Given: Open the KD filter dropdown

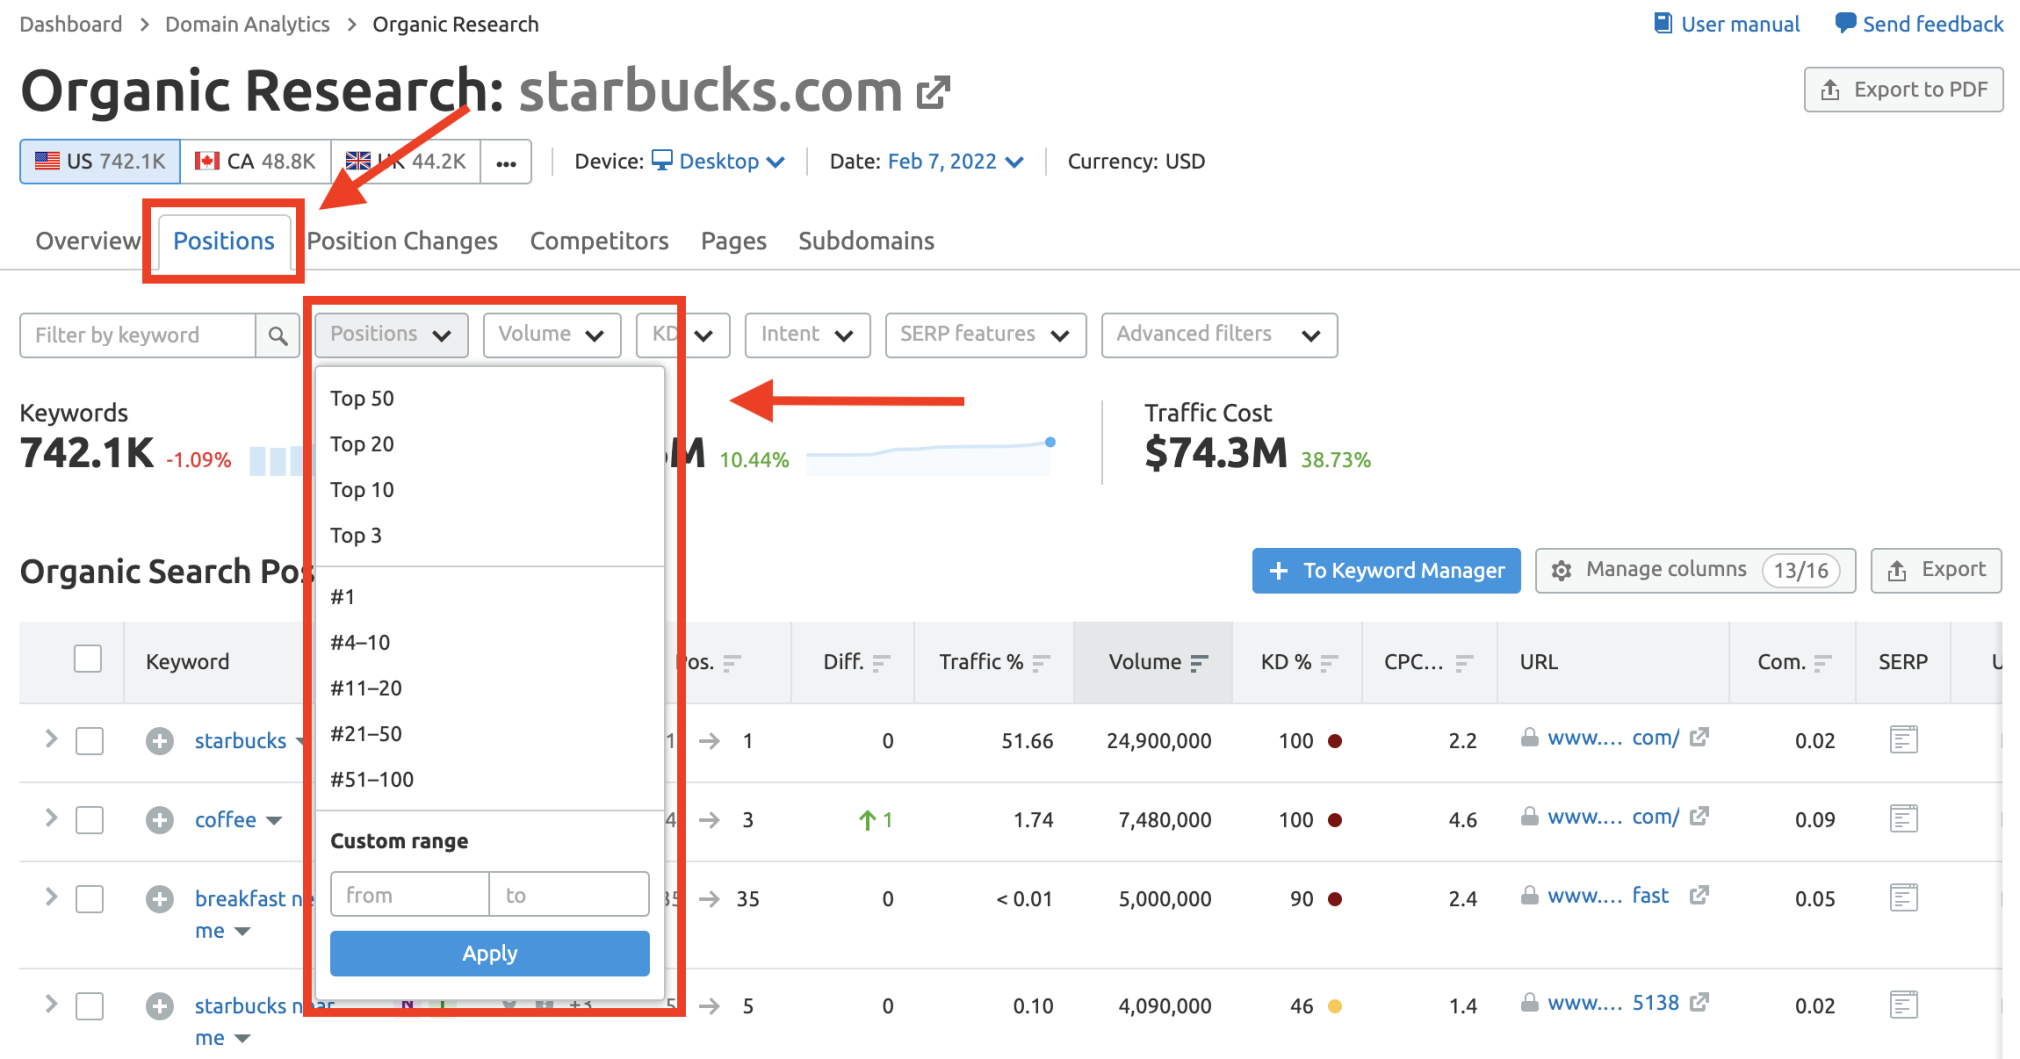Looking at the screenshot, I should [x=683, y=335].
